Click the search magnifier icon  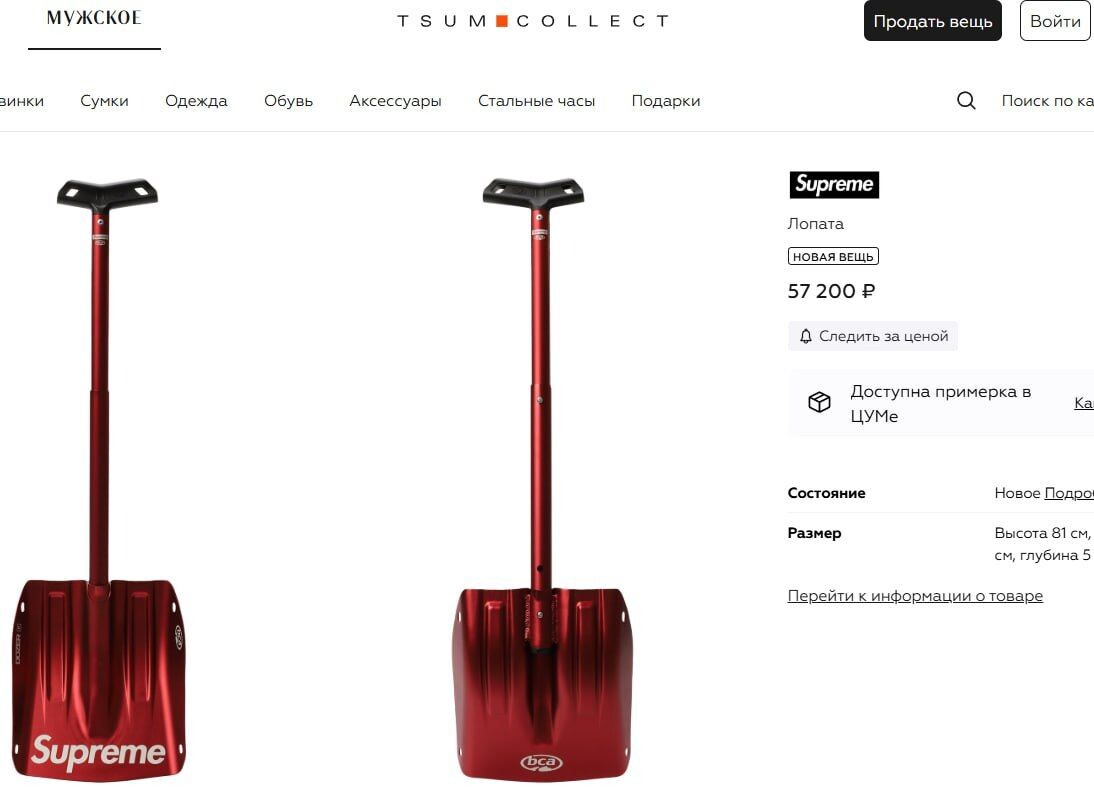point(966,100)
